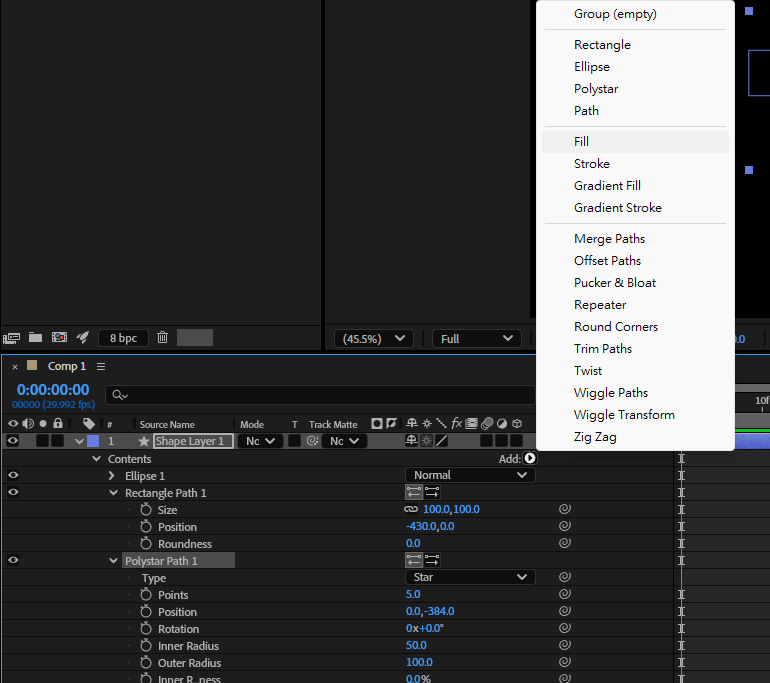Click the new composition icon in the Project panel
The height and width of the screenshot is (683, 770).
point(60,338)
